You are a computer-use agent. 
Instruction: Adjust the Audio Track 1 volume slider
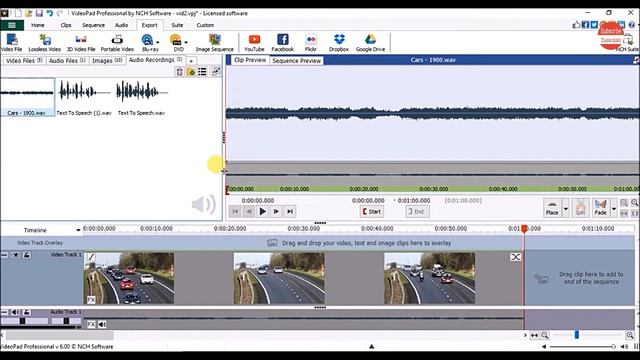[23, 321]
